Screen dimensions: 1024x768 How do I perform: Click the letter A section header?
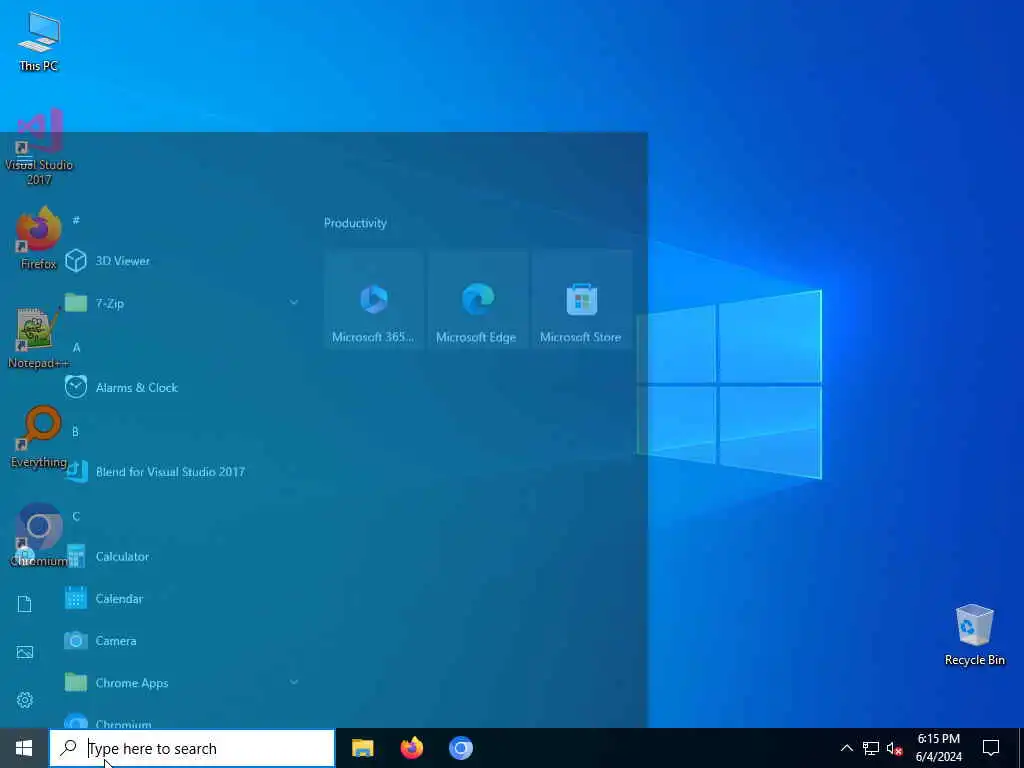click(x=76, y=347)
